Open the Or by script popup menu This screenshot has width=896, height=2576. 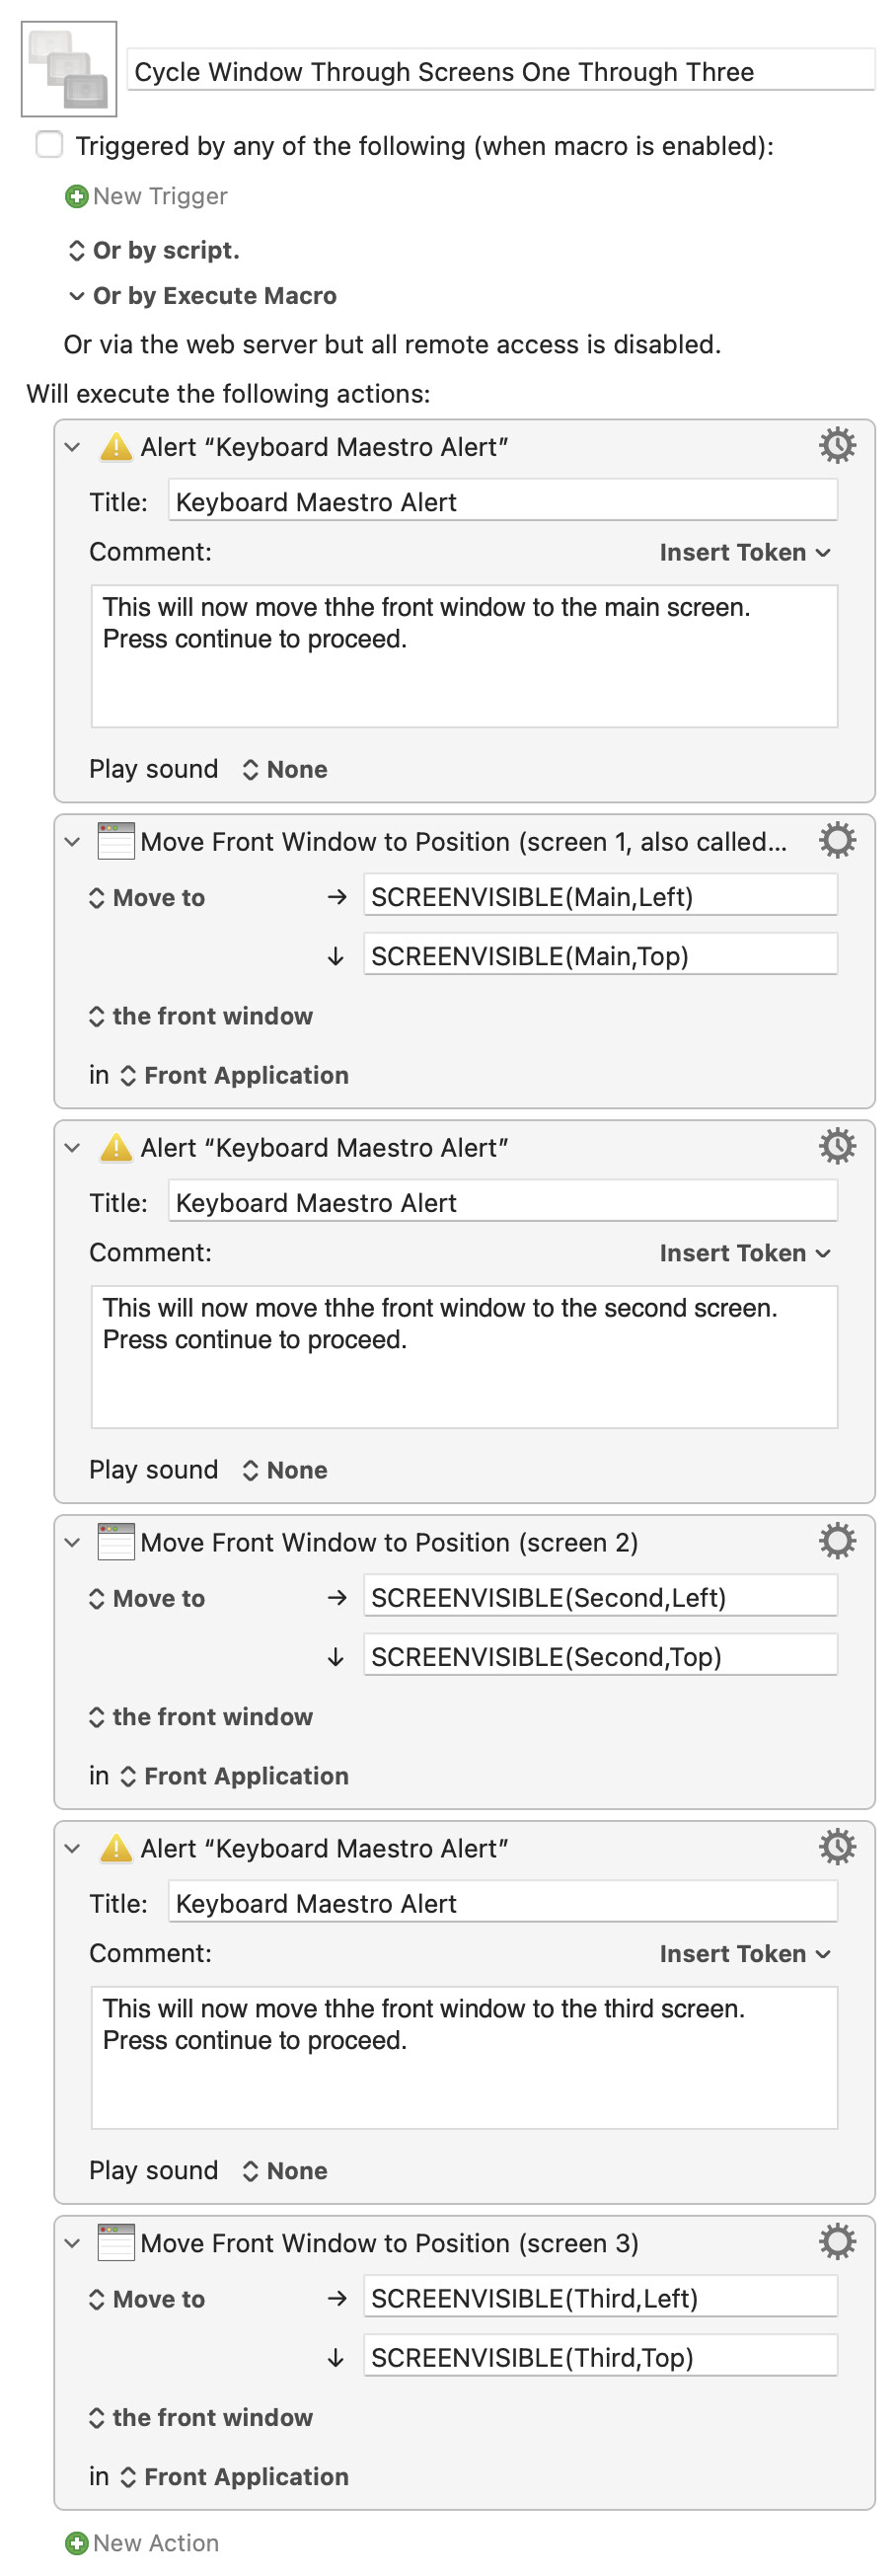(154, 250)
